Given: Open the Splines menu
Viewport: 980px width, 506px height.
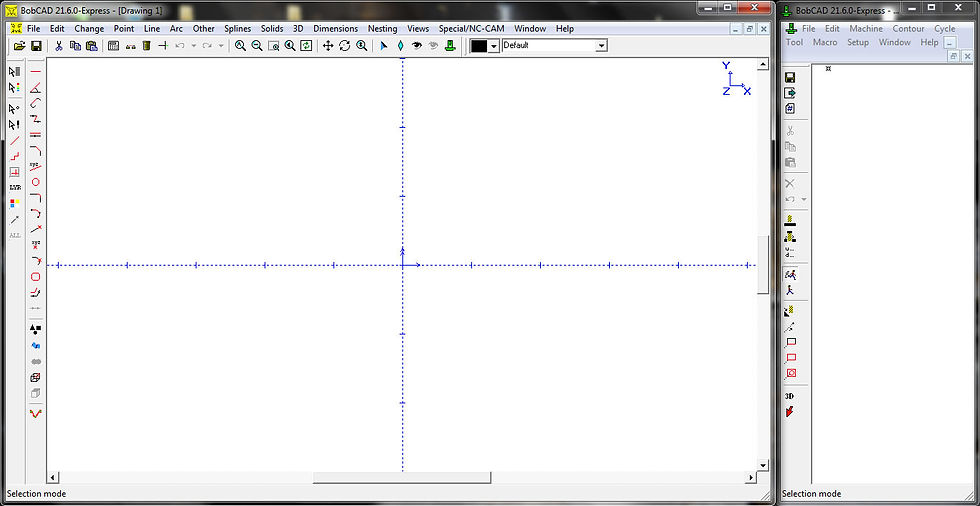Looking at the screenshot, I should [x=238, y=29].
